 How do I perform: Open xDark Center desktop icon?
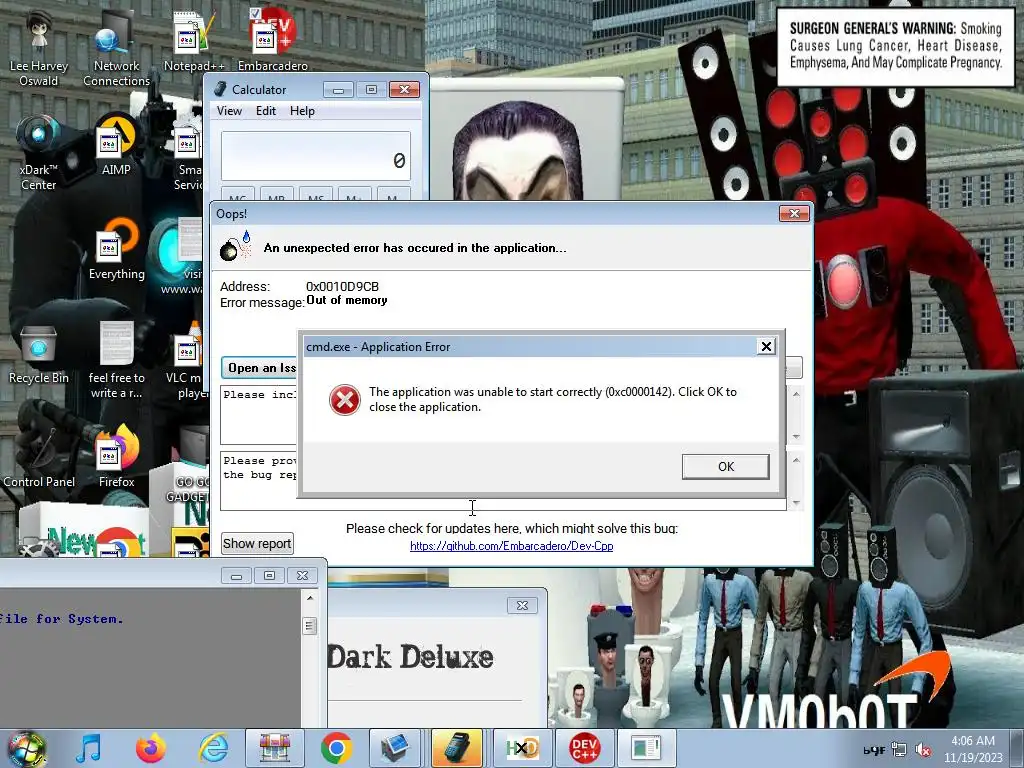[x=39, y=153]
